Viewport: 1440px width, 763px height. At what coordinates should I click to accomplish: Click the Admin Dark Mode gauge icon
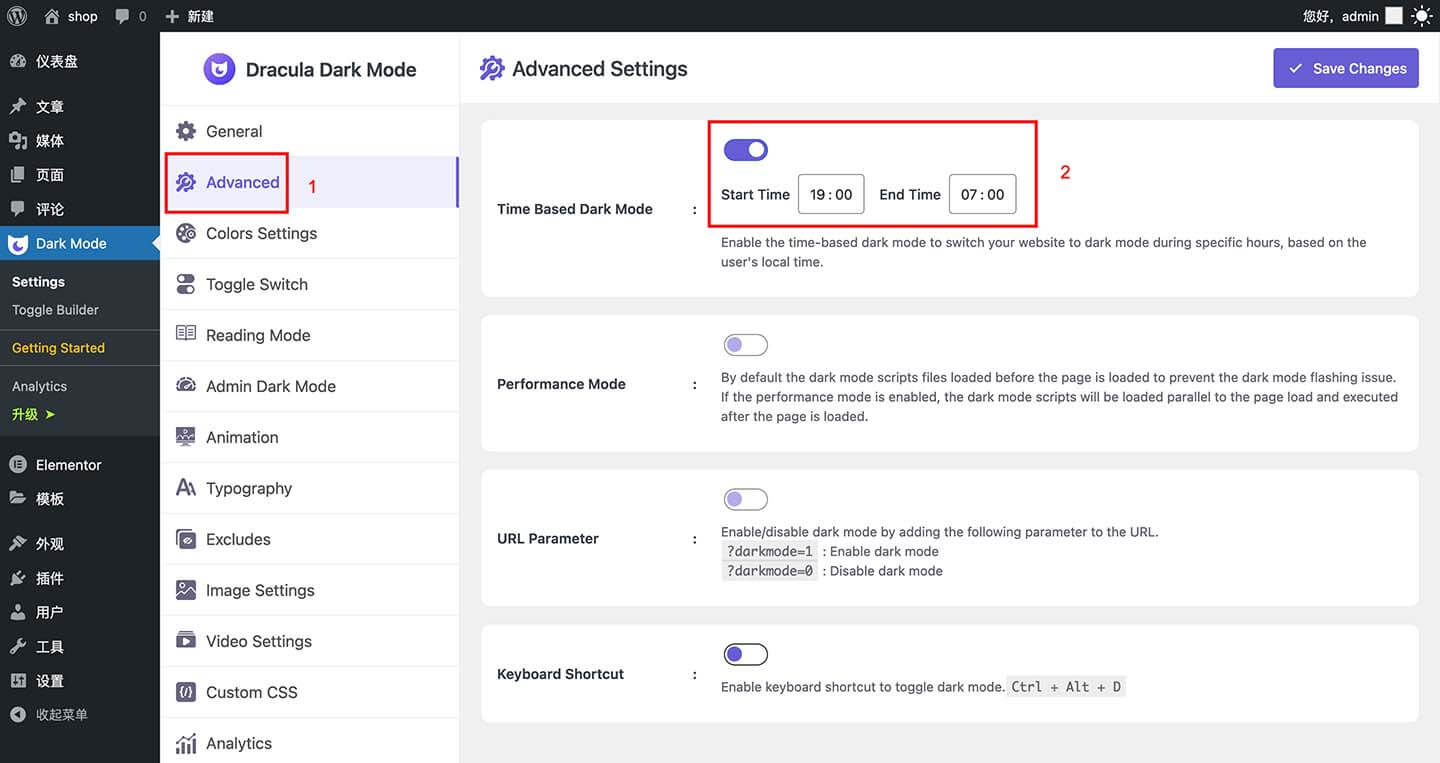tap(186, 385)
